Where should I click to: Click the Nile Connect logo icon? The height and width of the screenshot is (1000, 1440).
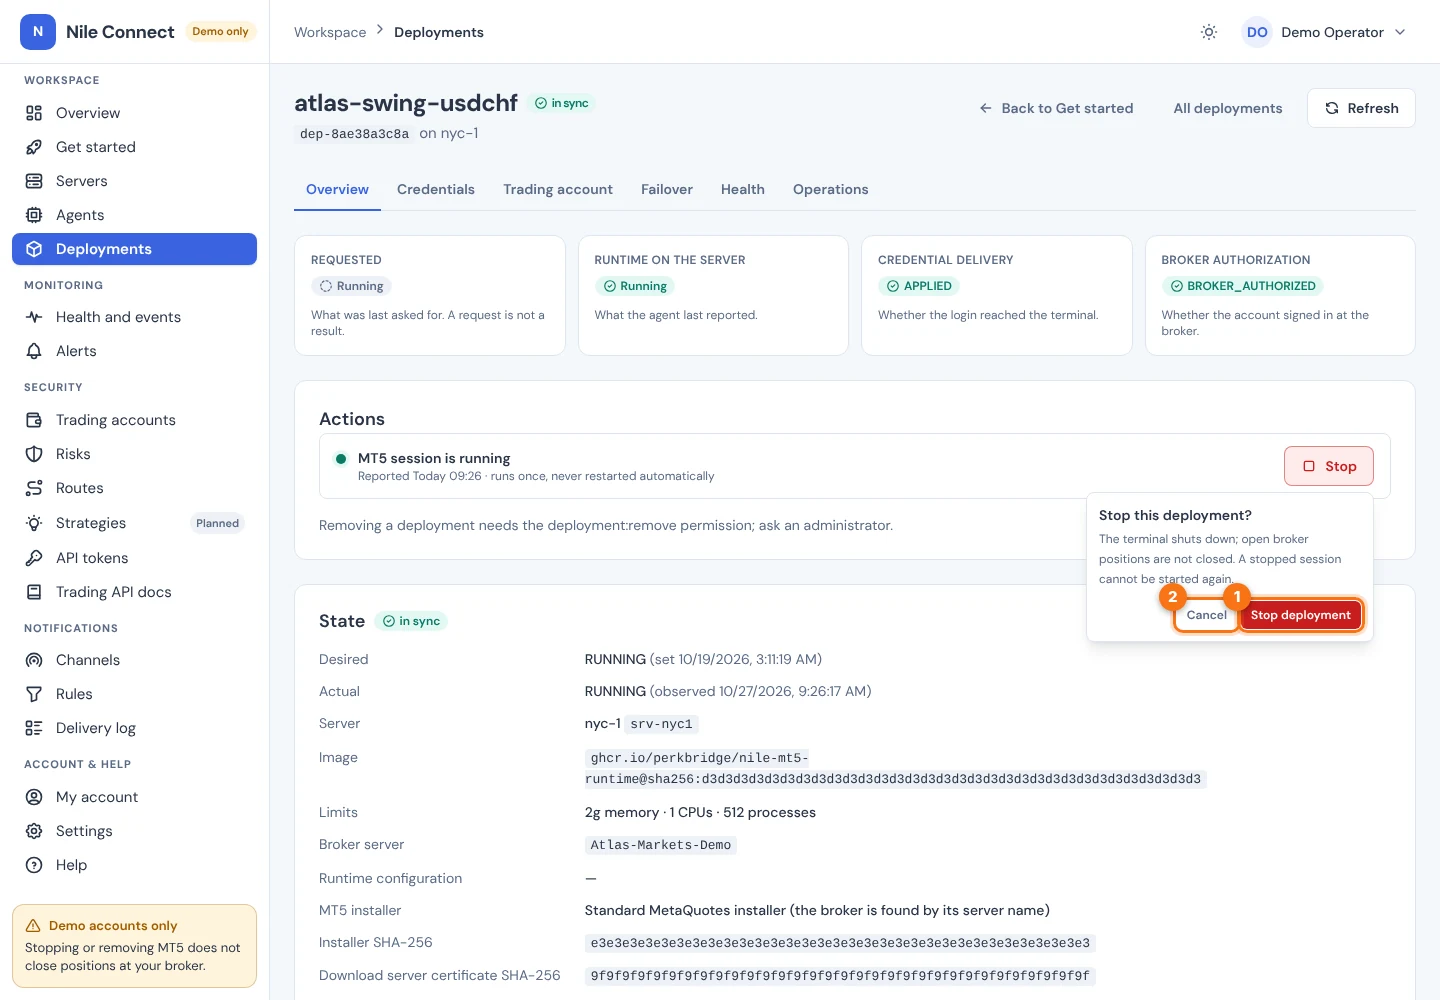pyautogui.click(x=38, y=32)
